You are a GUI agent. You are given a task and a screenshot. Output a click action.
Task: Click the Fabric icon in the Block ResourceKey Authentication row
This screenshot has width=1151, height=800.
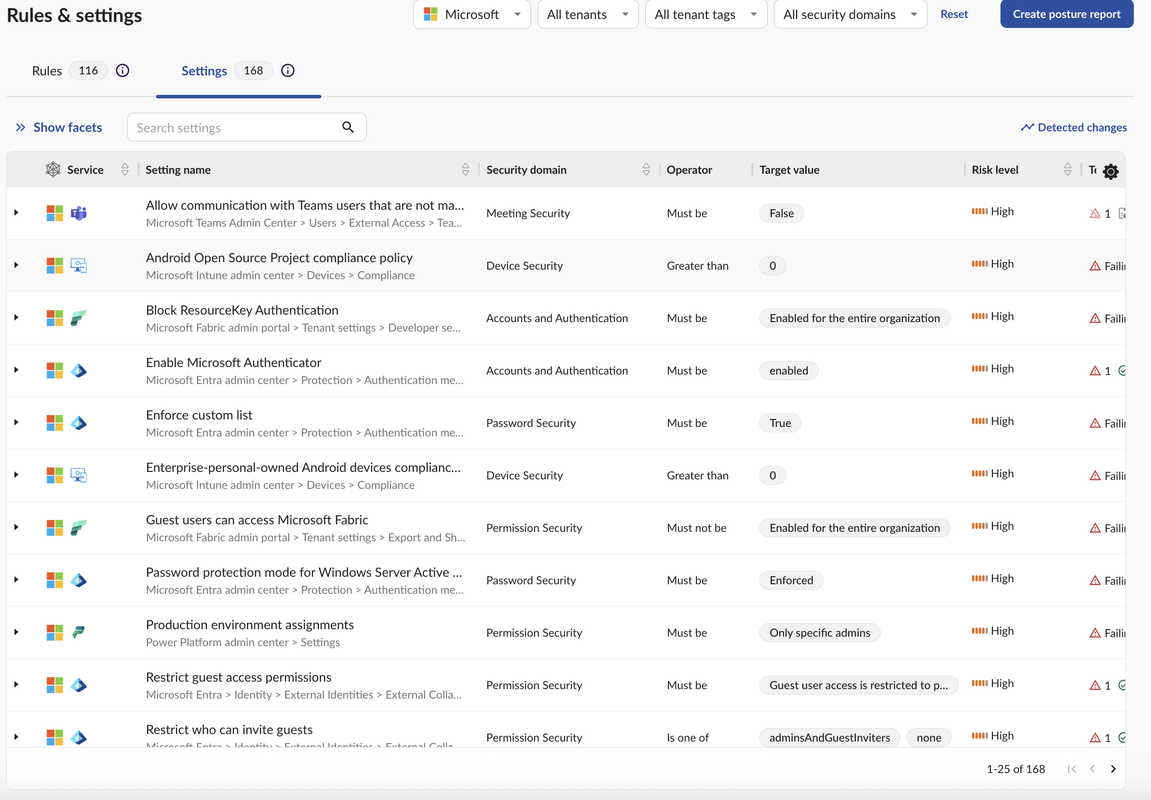[79, 318]
